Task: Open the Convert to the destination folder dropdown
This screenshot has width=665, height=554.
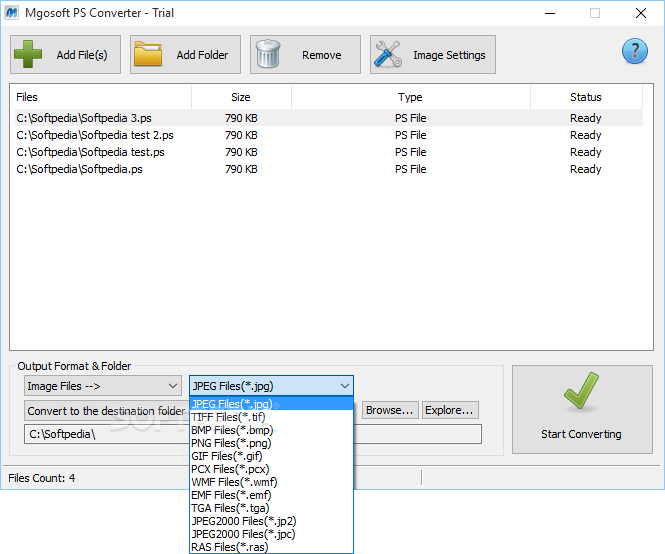Action: pyautogui.click(x=106, y=411)
